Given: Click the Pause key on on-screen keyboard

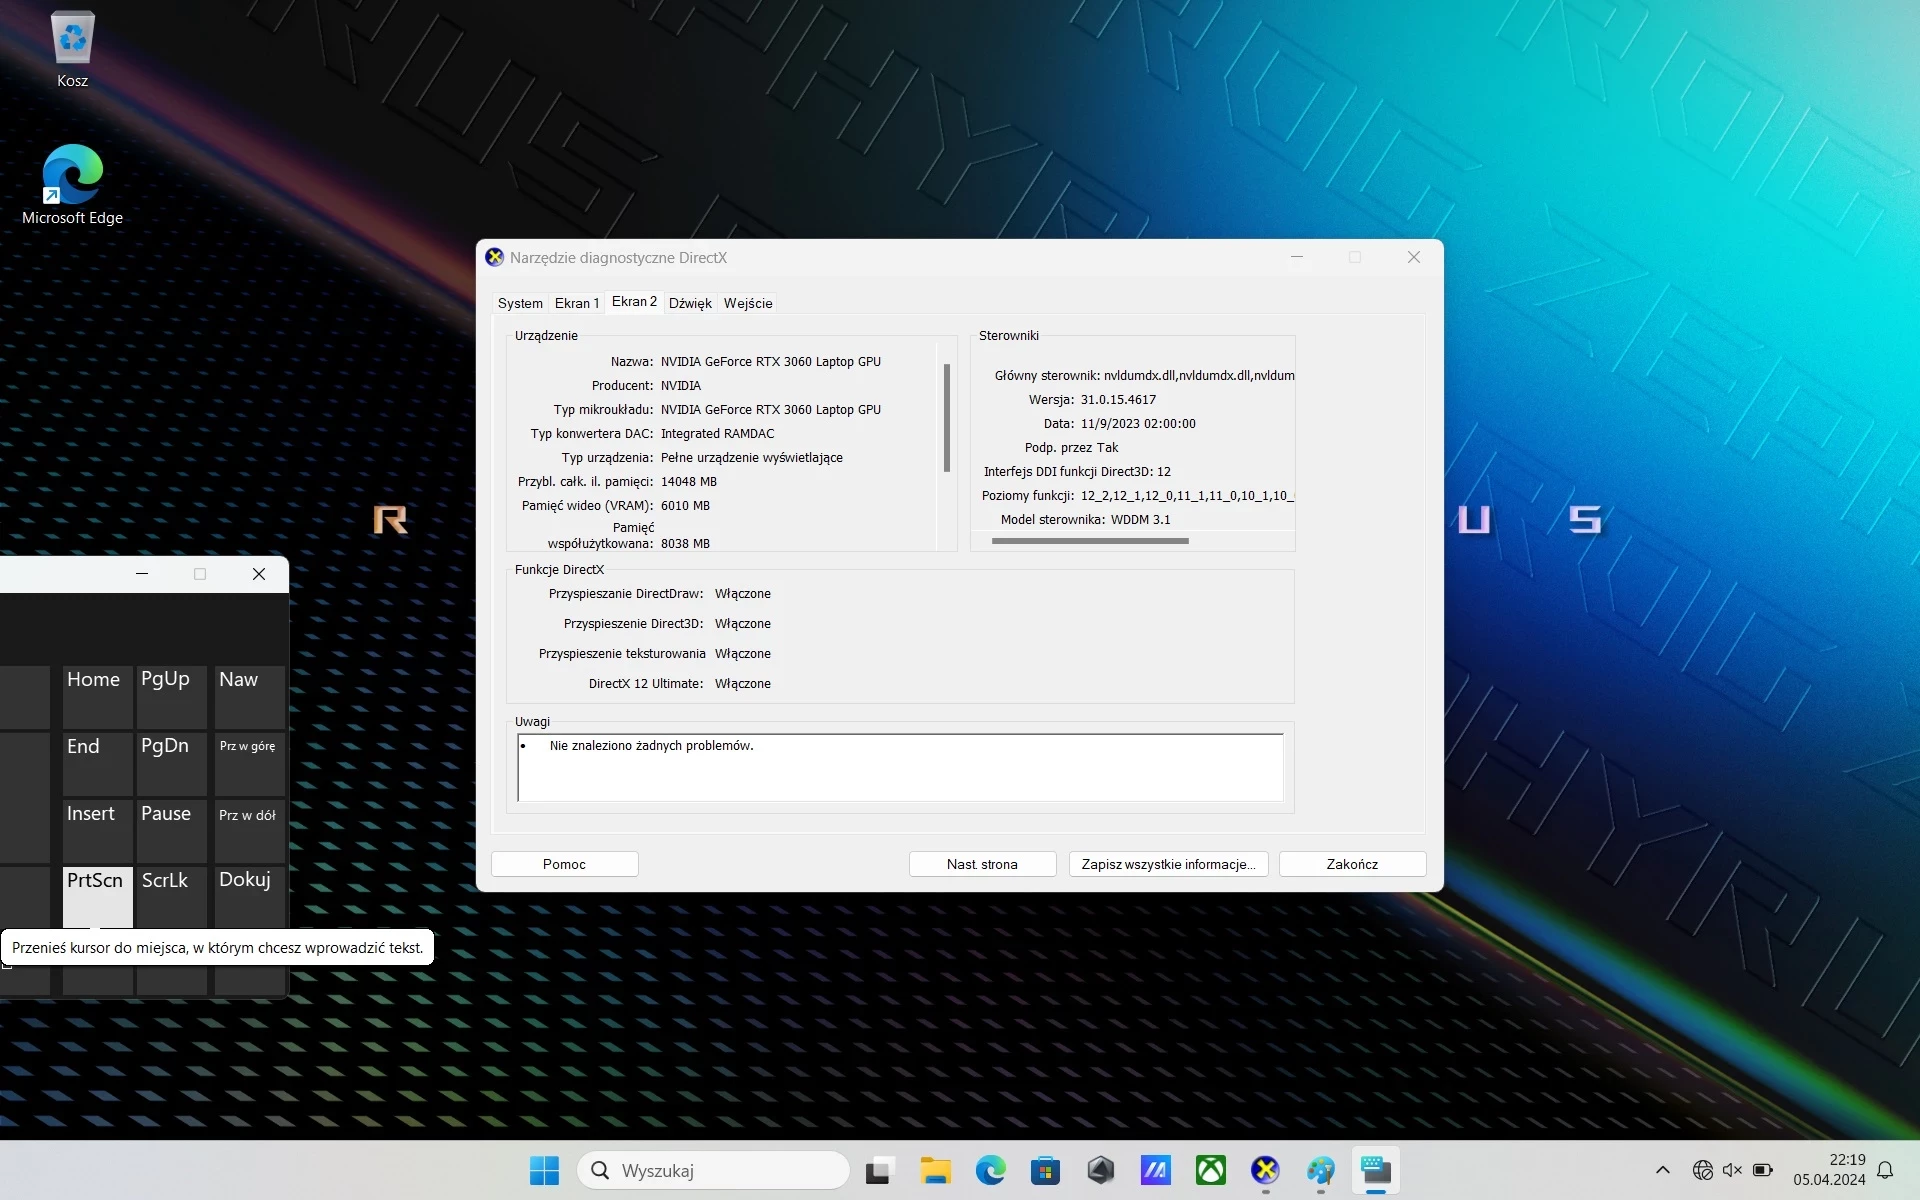Looking at the screenshot, I should point(171,831).
